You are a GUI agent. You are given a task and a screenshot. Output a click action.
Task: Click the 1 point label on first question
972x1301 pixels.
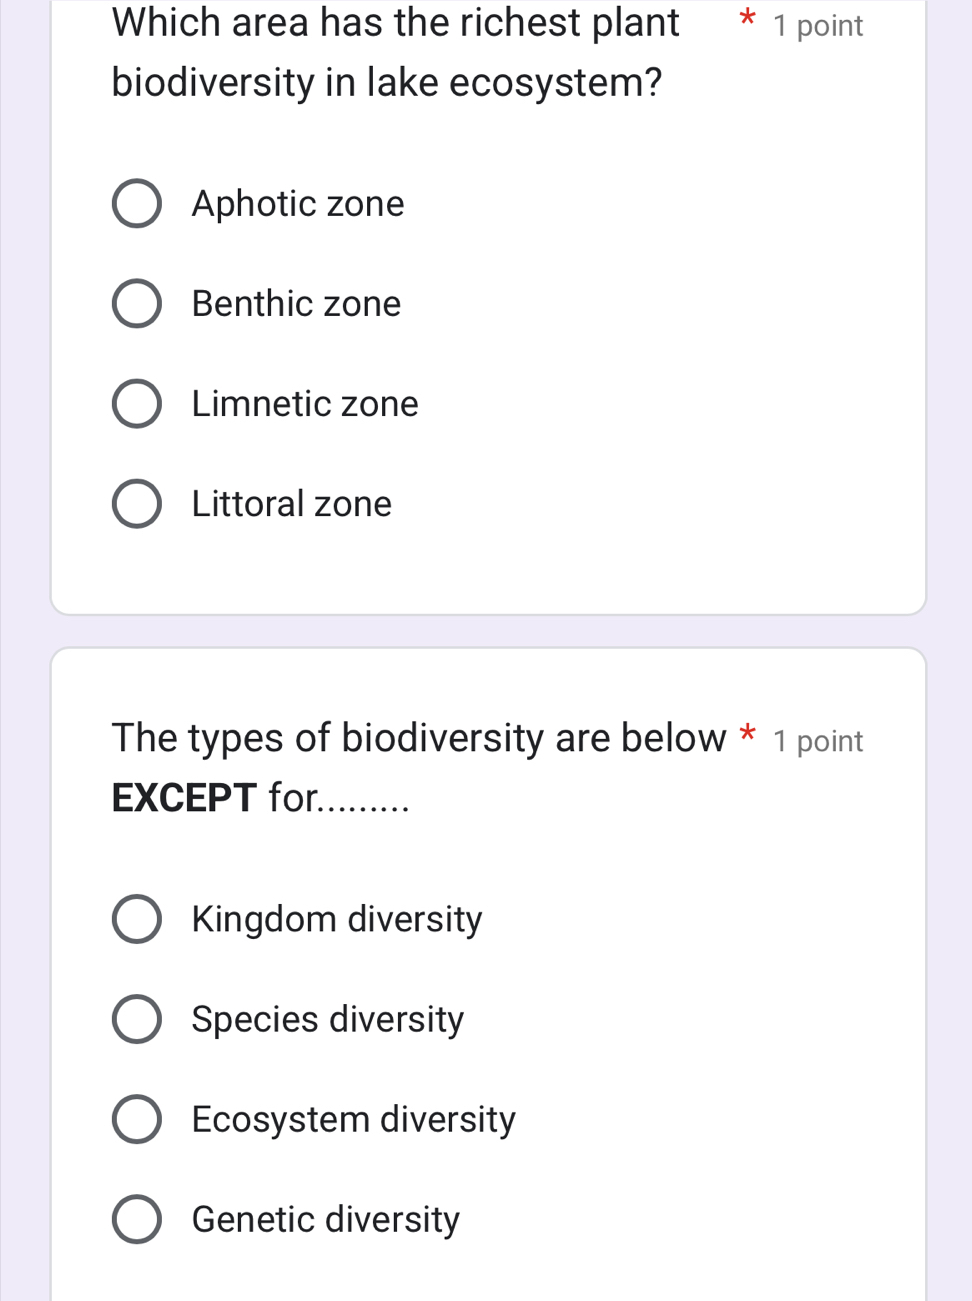(816, 25)
